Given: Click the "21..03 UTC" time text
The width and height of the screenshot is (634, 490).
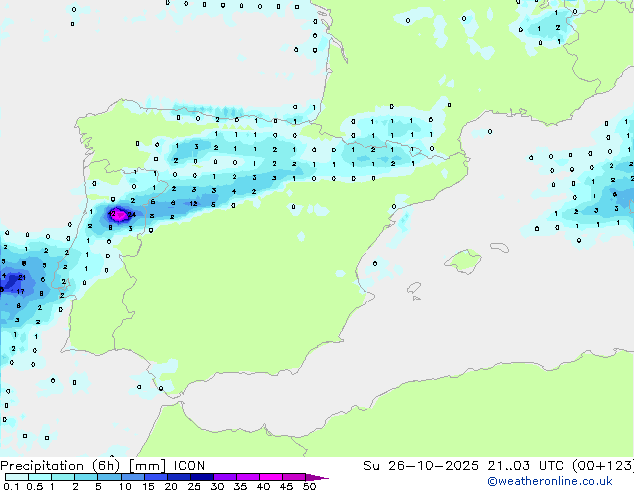Looking at the screenshot, I should coord(525,466).
